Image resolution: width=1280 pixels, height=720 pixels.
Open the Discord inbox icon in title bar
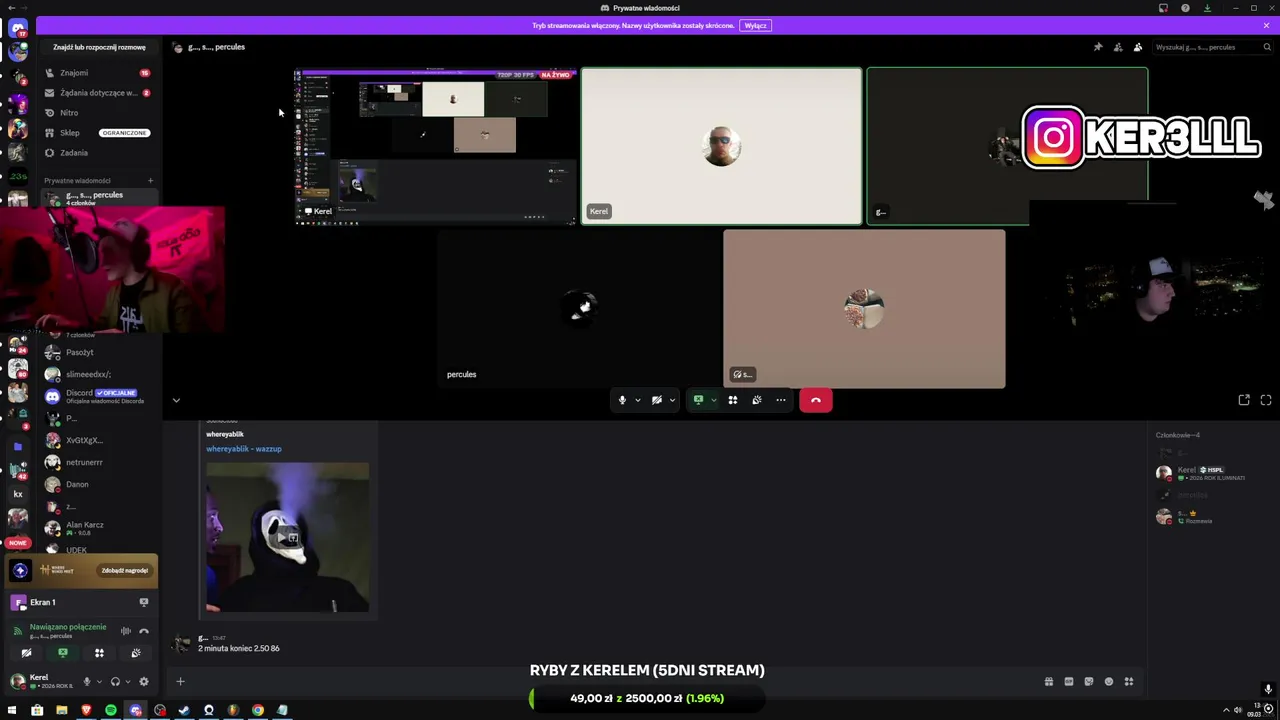1163,8
